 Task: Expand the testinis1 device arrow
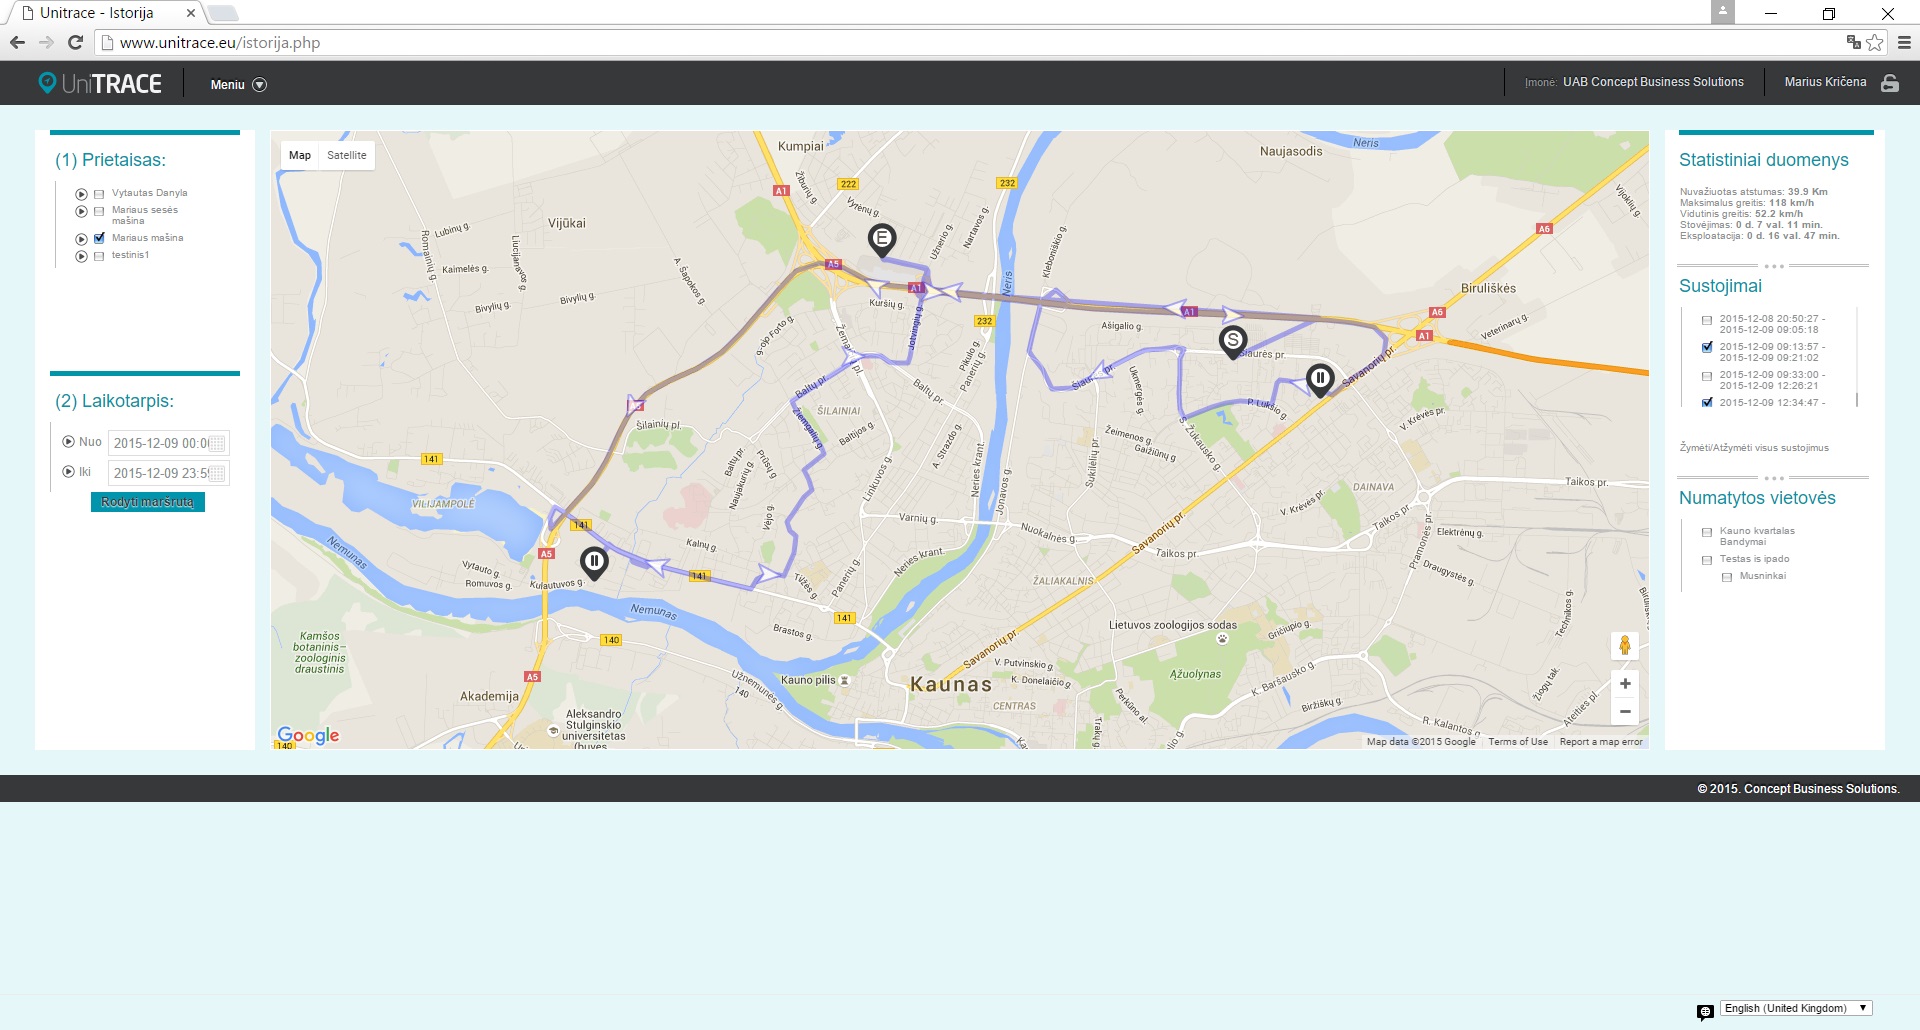(81, 256)
